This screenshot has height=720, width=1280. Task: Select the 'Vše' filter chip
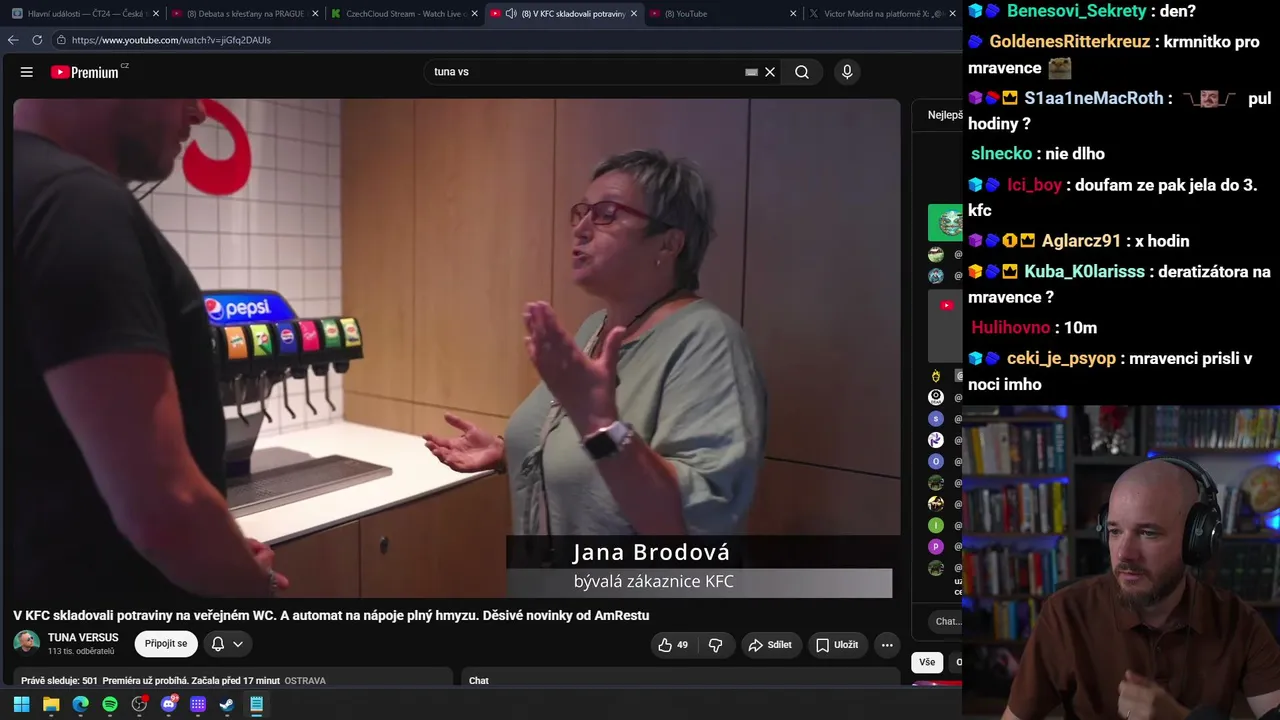pos(927,662)
